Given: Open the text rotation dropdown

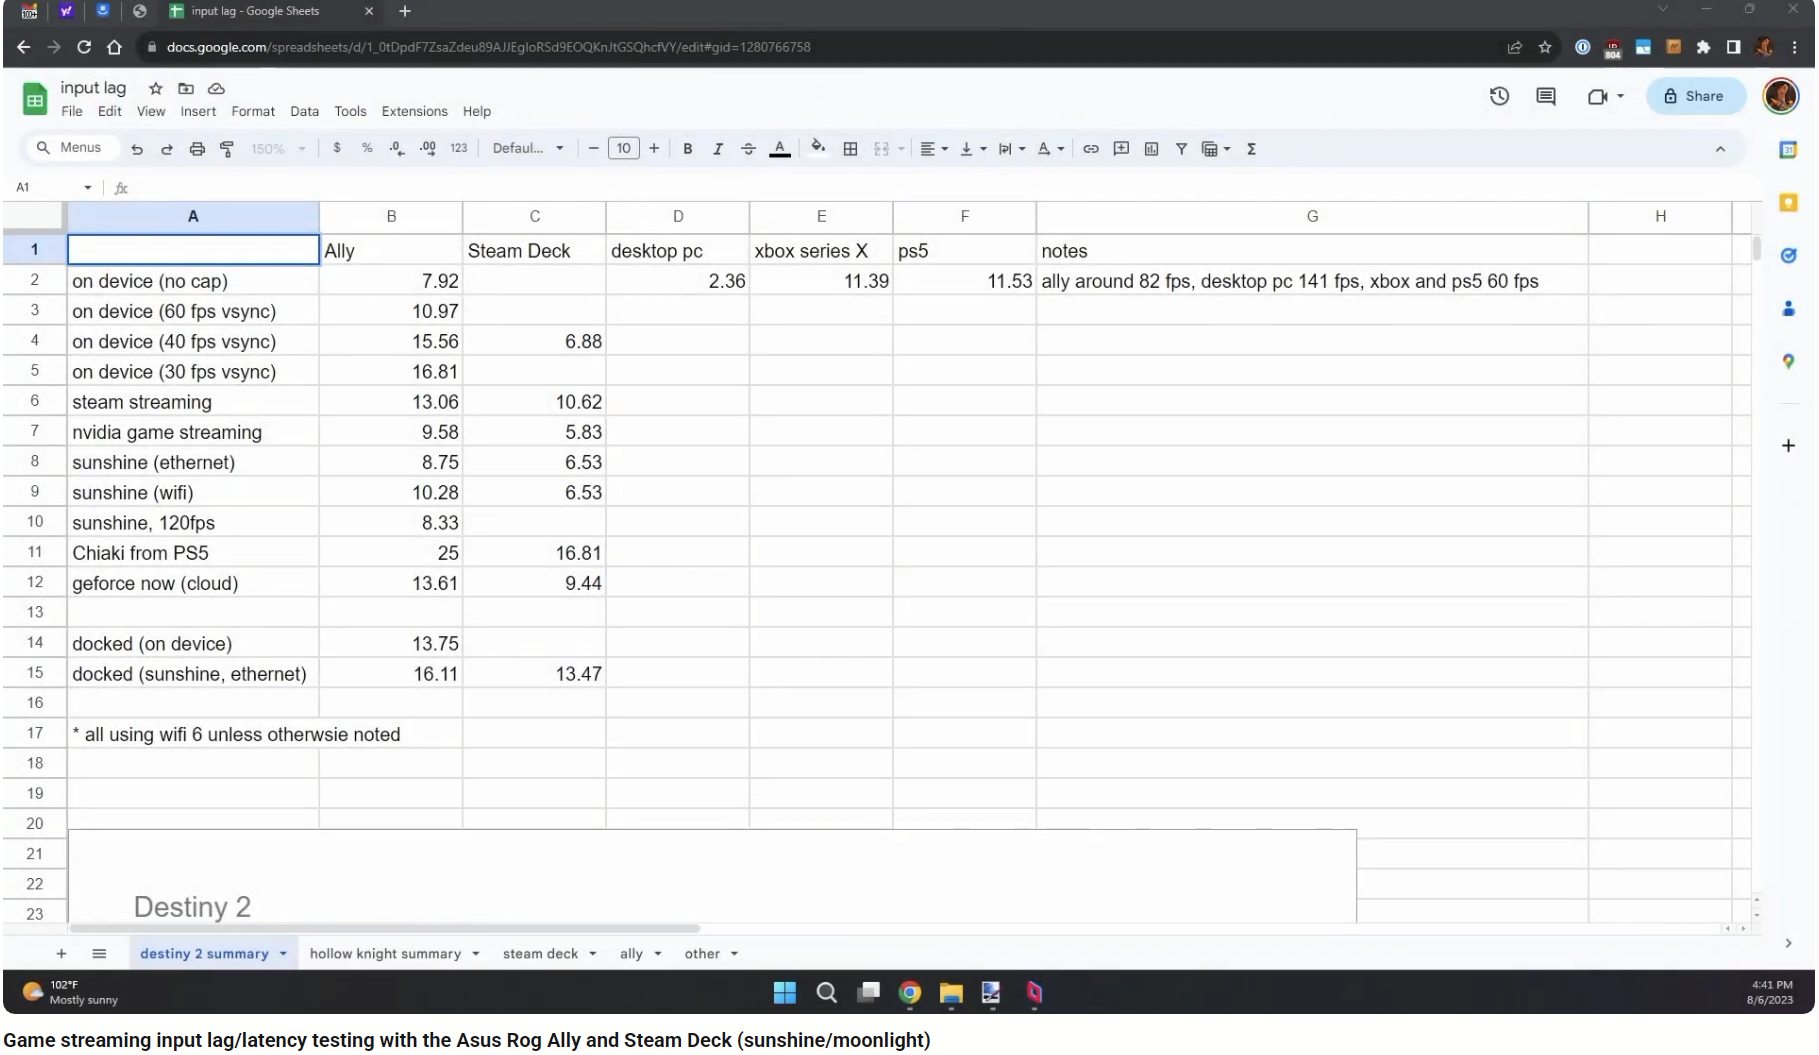Looking at the screenshot, I should tap(1050, 149).
